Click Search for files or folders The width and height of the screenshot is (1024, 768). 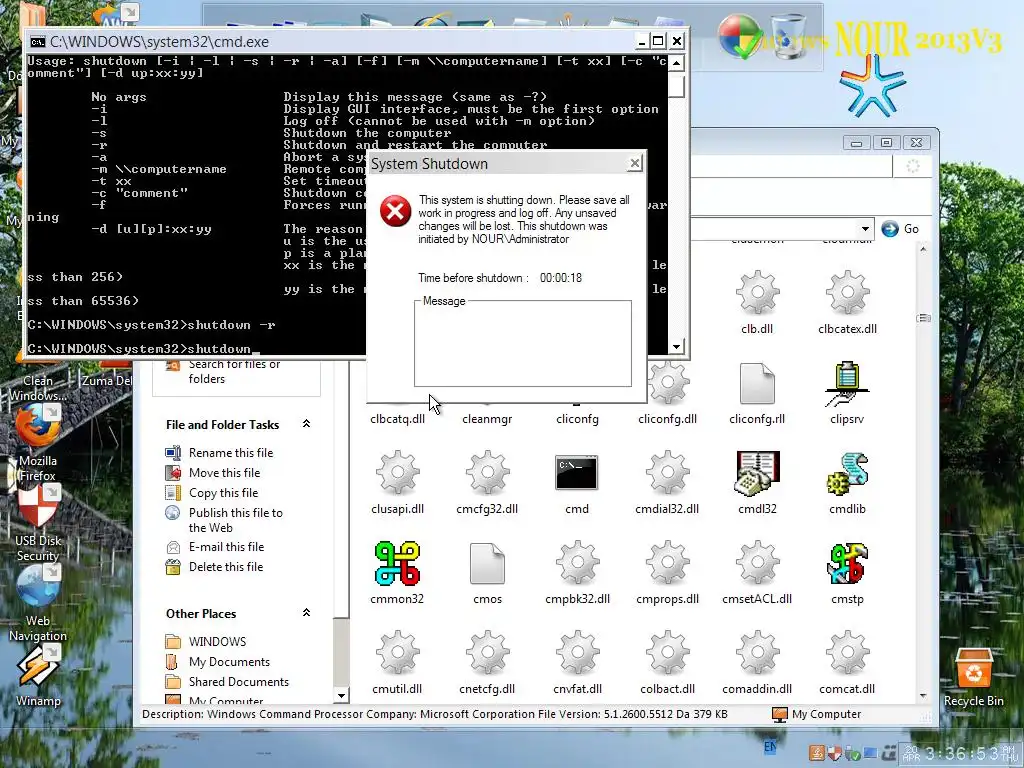click(x=223, y=371)
